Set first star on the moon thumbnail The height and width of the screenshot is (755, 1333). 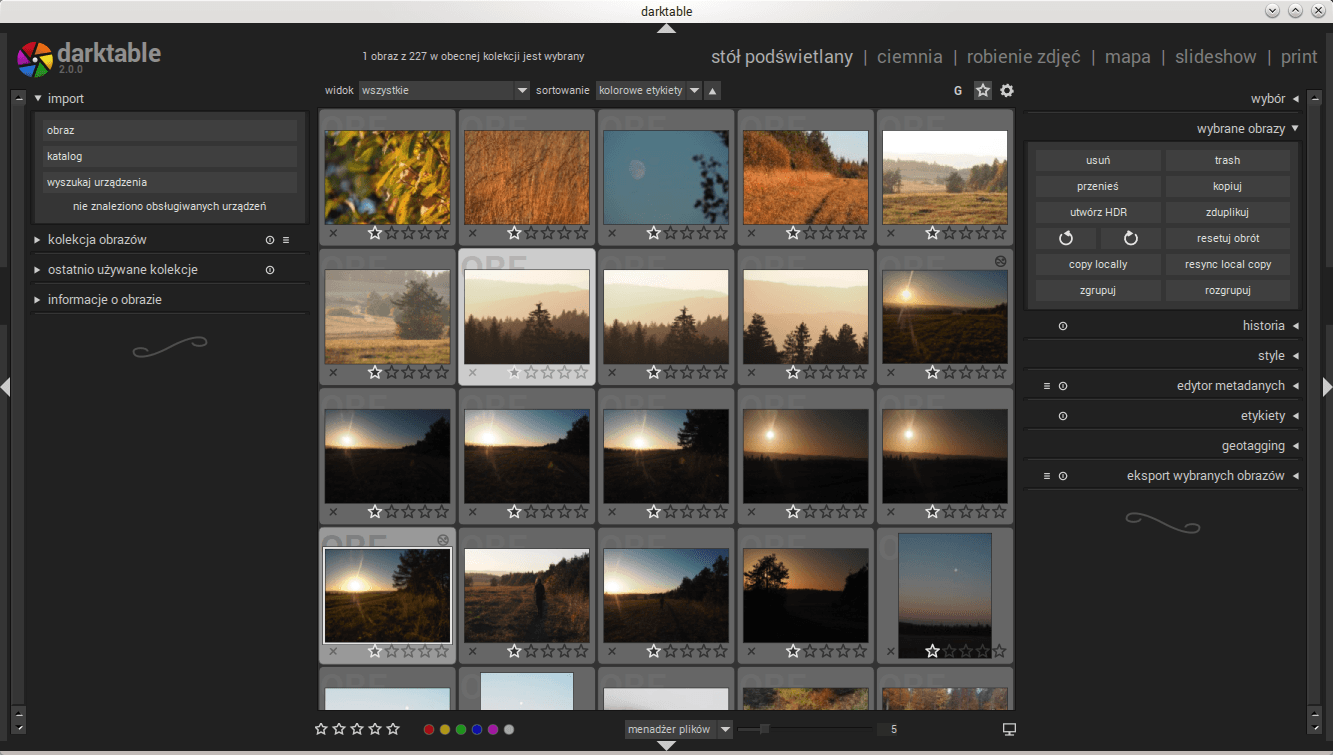tap(654, 233)
